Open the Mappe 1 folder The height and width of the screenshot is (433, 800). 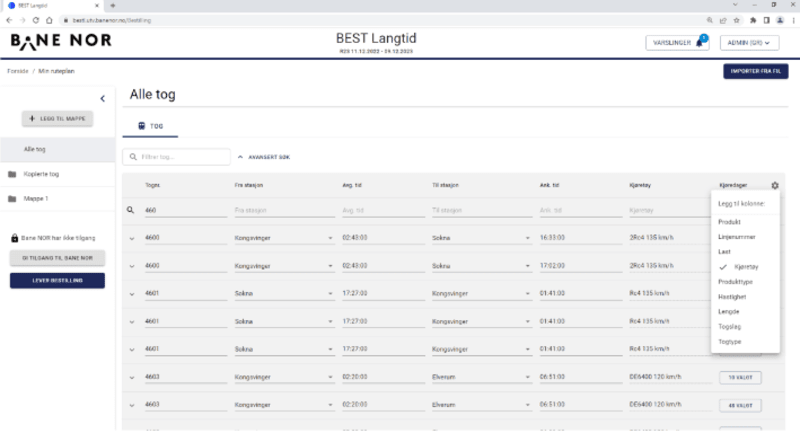[x=57, y=199]
